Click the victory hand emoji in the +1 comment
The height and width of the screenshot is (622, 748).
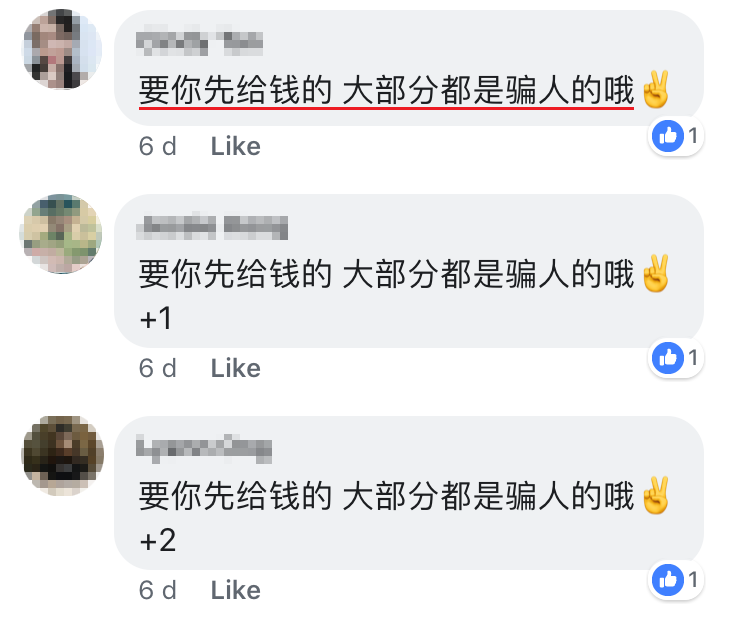656,274
